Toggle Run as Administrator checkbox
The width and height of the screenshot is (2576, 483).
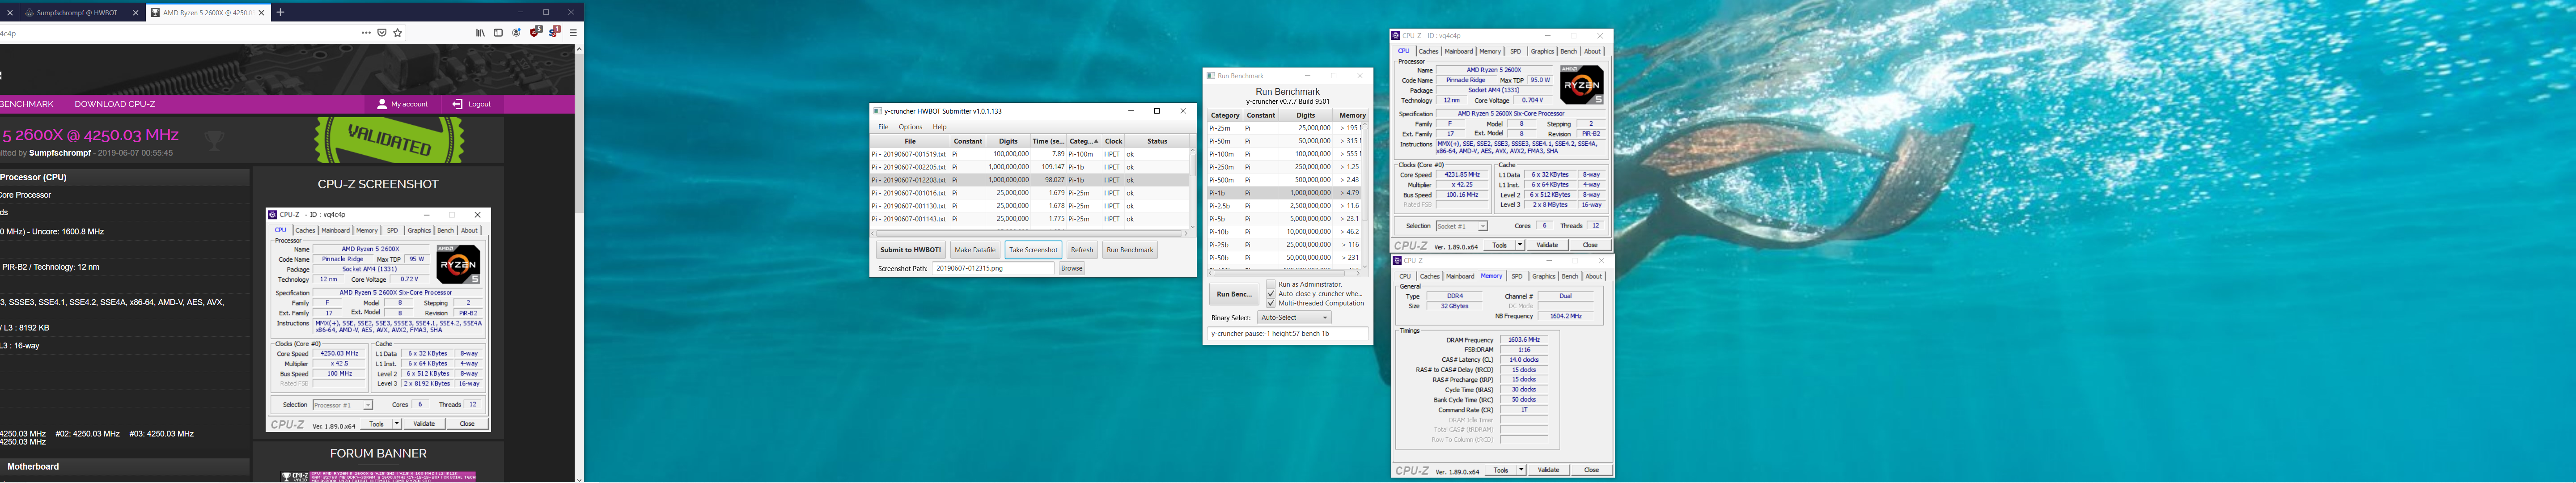[x=1271, y=284]
